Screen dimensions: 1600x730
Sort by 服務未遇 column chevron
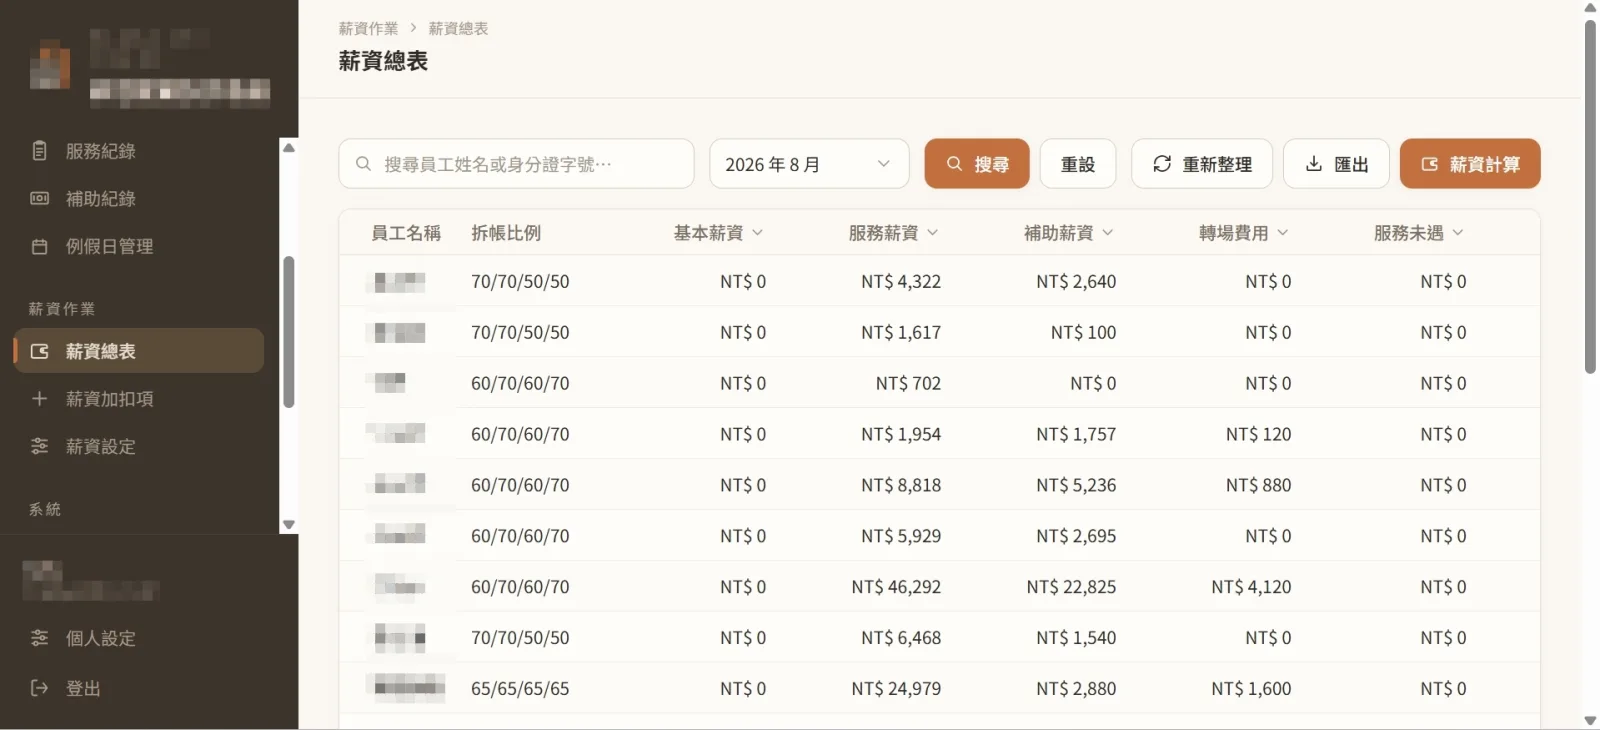[1458, 233]
